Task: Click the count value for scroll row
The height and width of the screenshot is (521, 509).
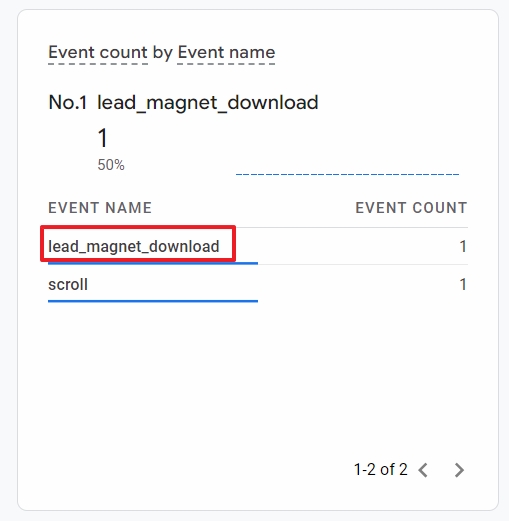Action: point(463,284)
